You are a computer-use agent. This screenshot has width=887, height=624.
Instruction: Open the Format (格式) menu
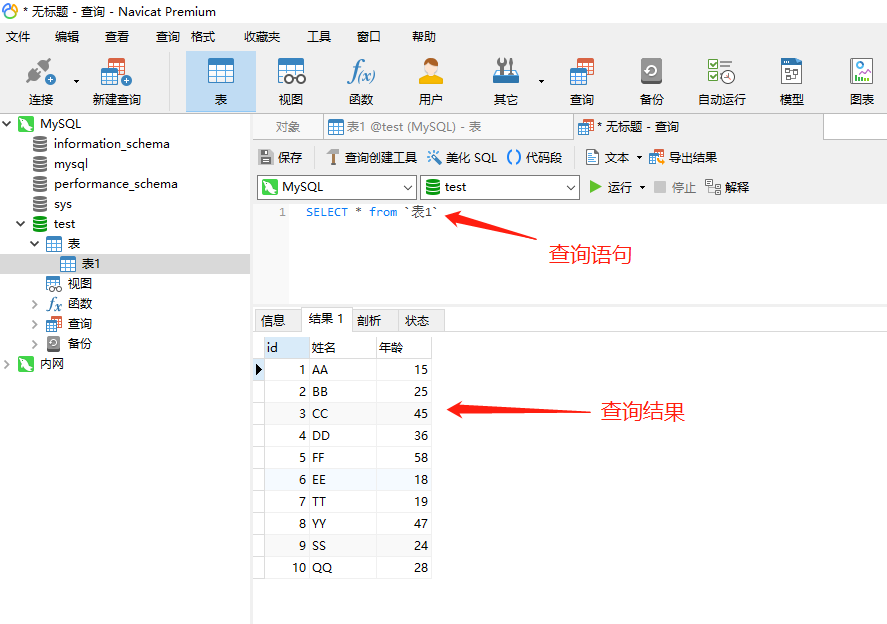(x=203, y=37)
